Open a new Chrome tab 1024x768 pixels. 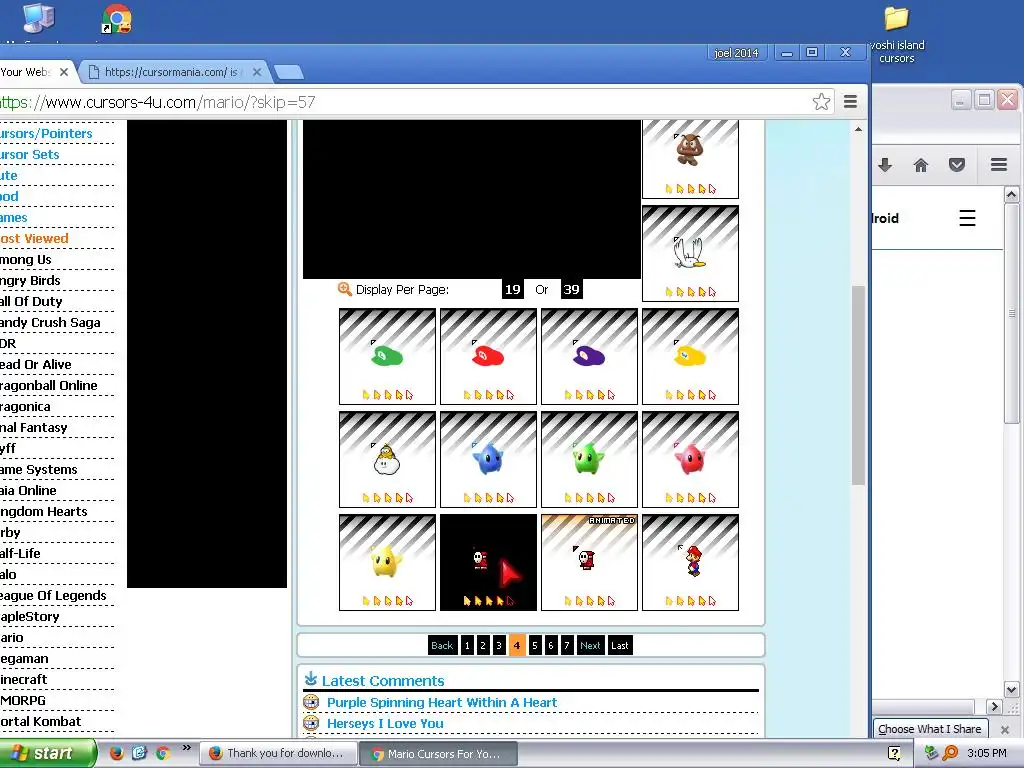point(288,72)
